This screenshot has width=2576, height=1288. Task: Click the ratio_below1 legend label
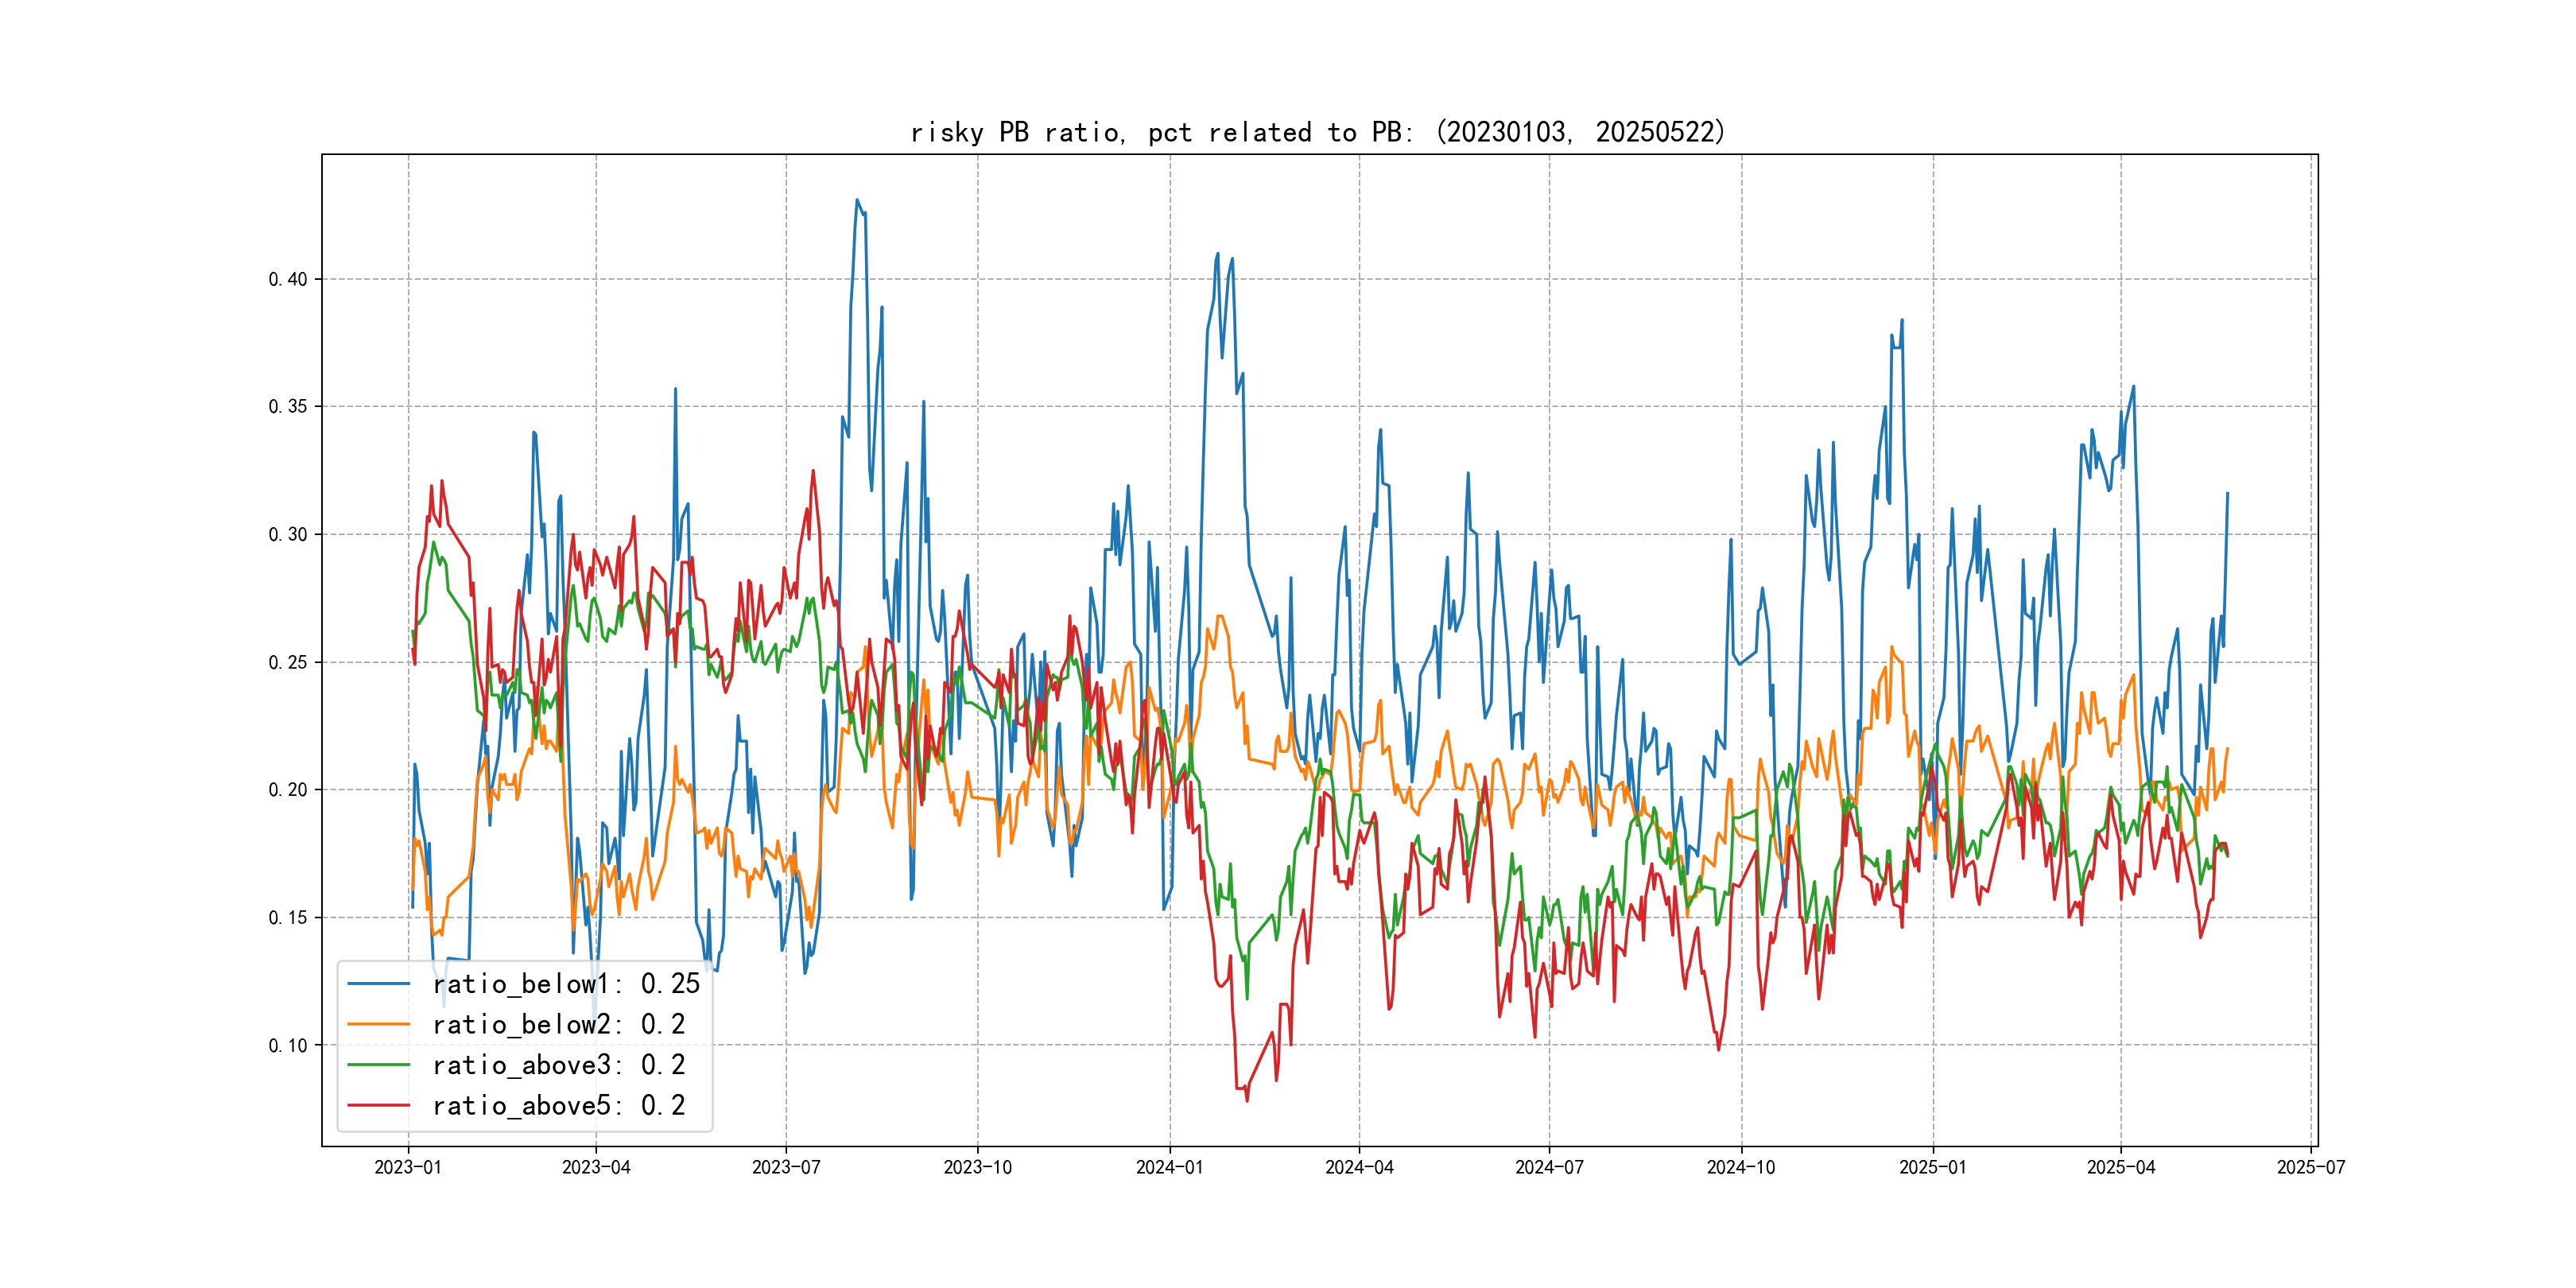click(x=565, y=984)
